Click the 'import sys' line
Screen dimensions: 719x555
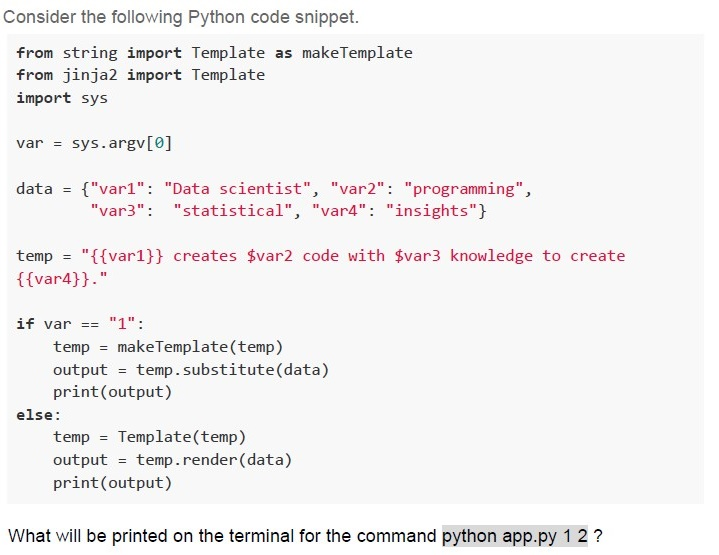62,98
